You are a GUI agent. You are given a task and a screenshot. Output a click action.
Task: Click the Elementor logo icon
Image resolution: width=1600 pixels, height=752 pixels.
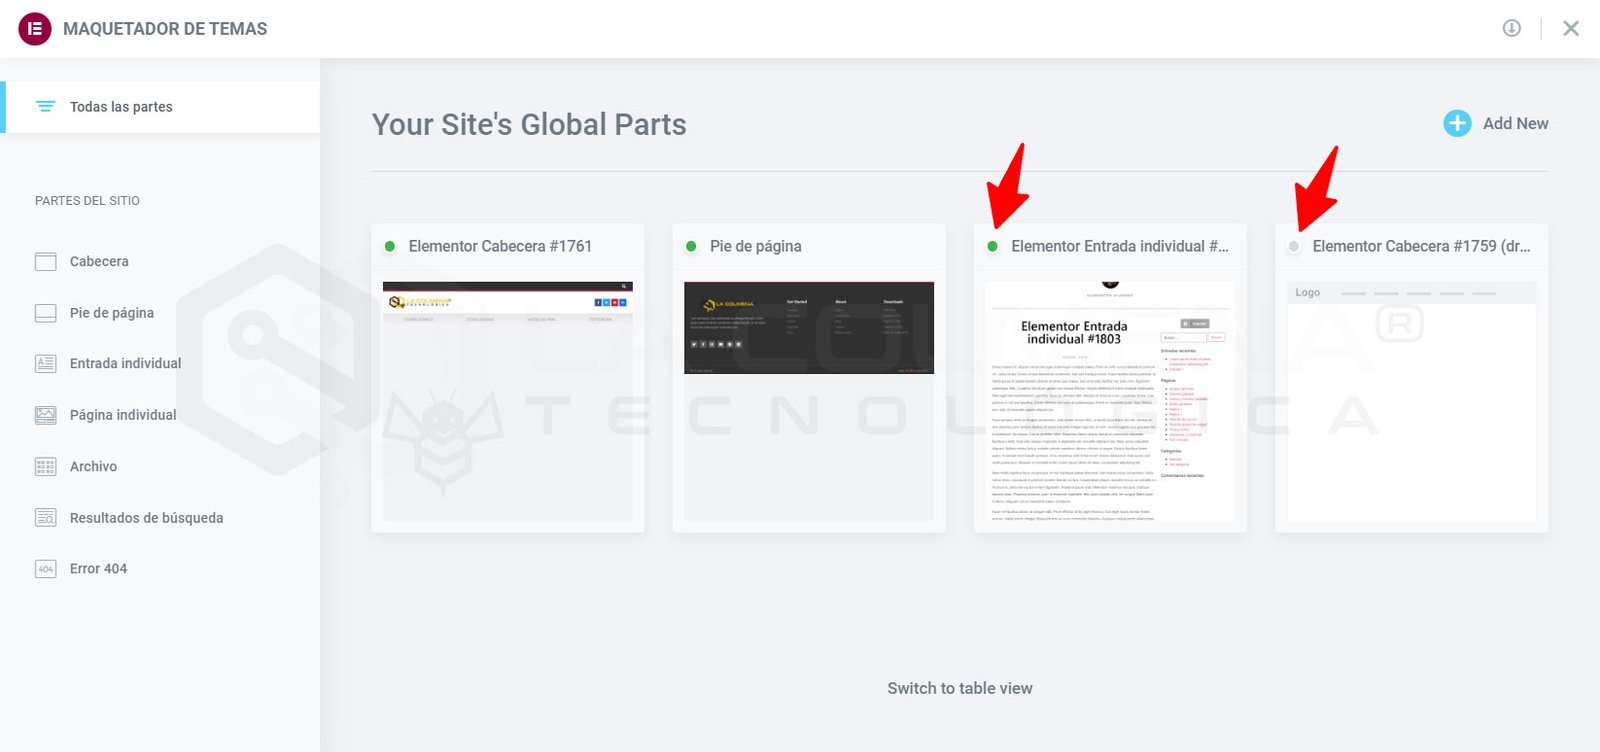click(34, 29)
